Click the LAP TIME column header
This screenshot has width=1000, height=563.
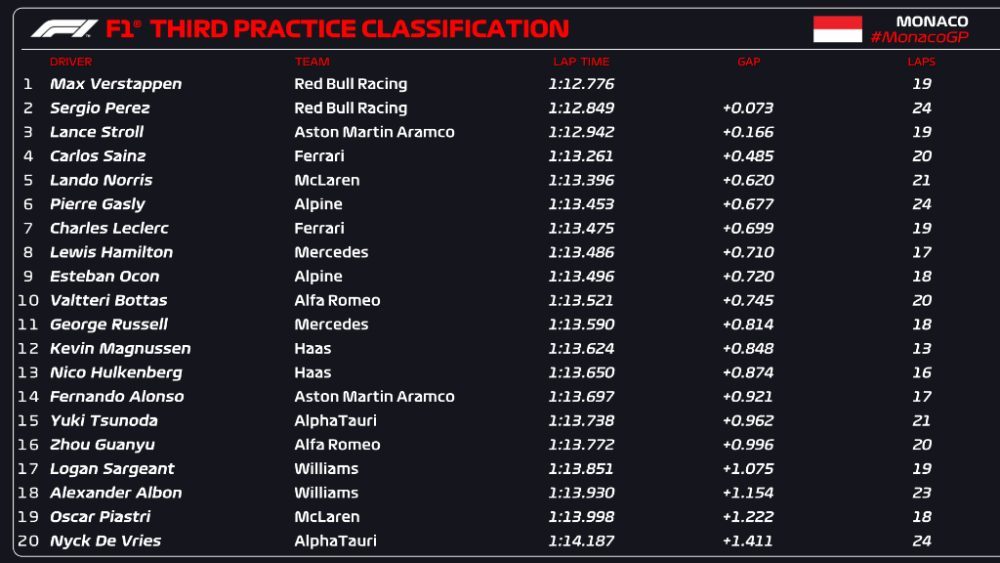(x=581, y=62)
